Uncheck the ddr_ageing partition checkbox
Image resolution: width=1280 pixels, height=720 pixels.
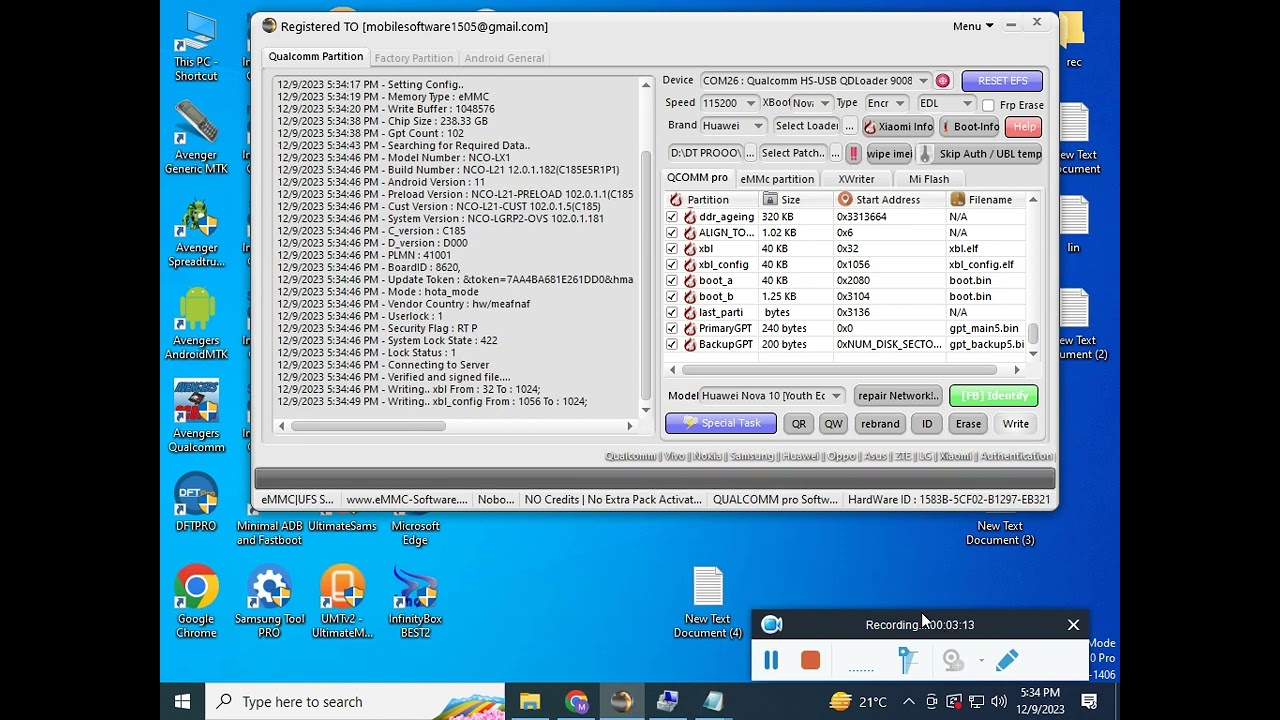(x=672, y=217)
